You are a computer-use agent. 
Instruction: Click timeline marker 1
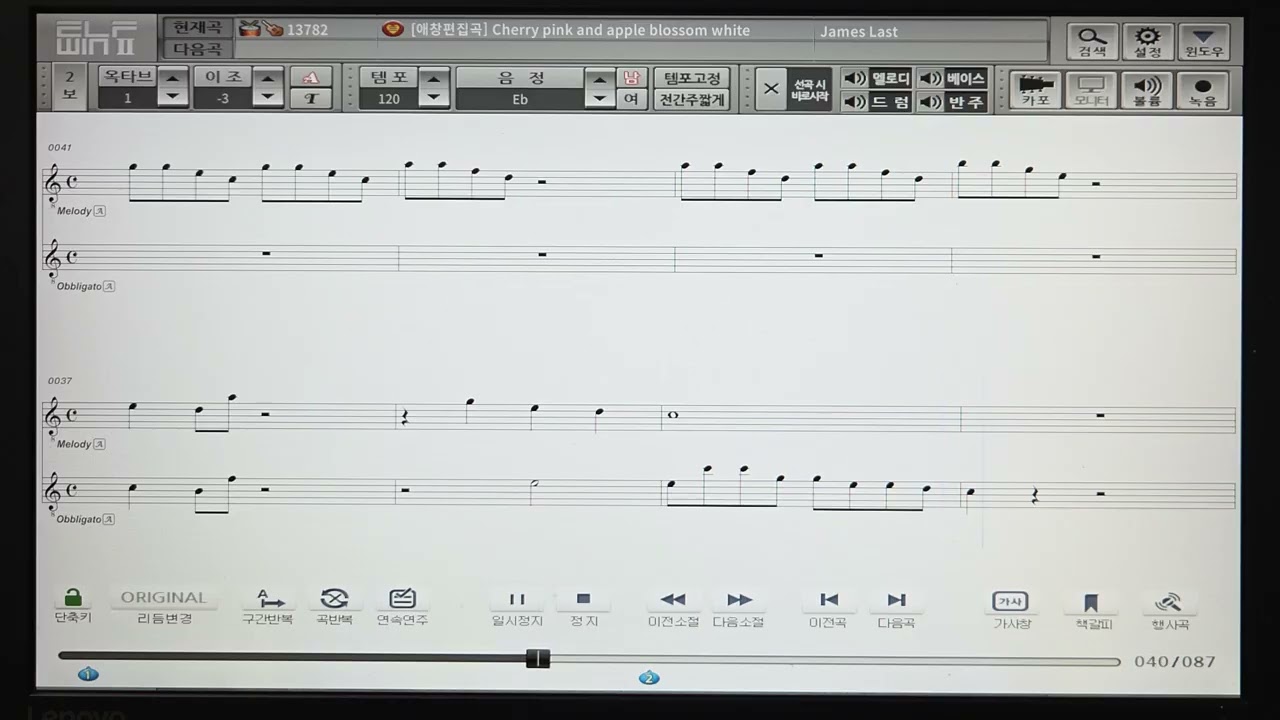(x=88, y=674)
